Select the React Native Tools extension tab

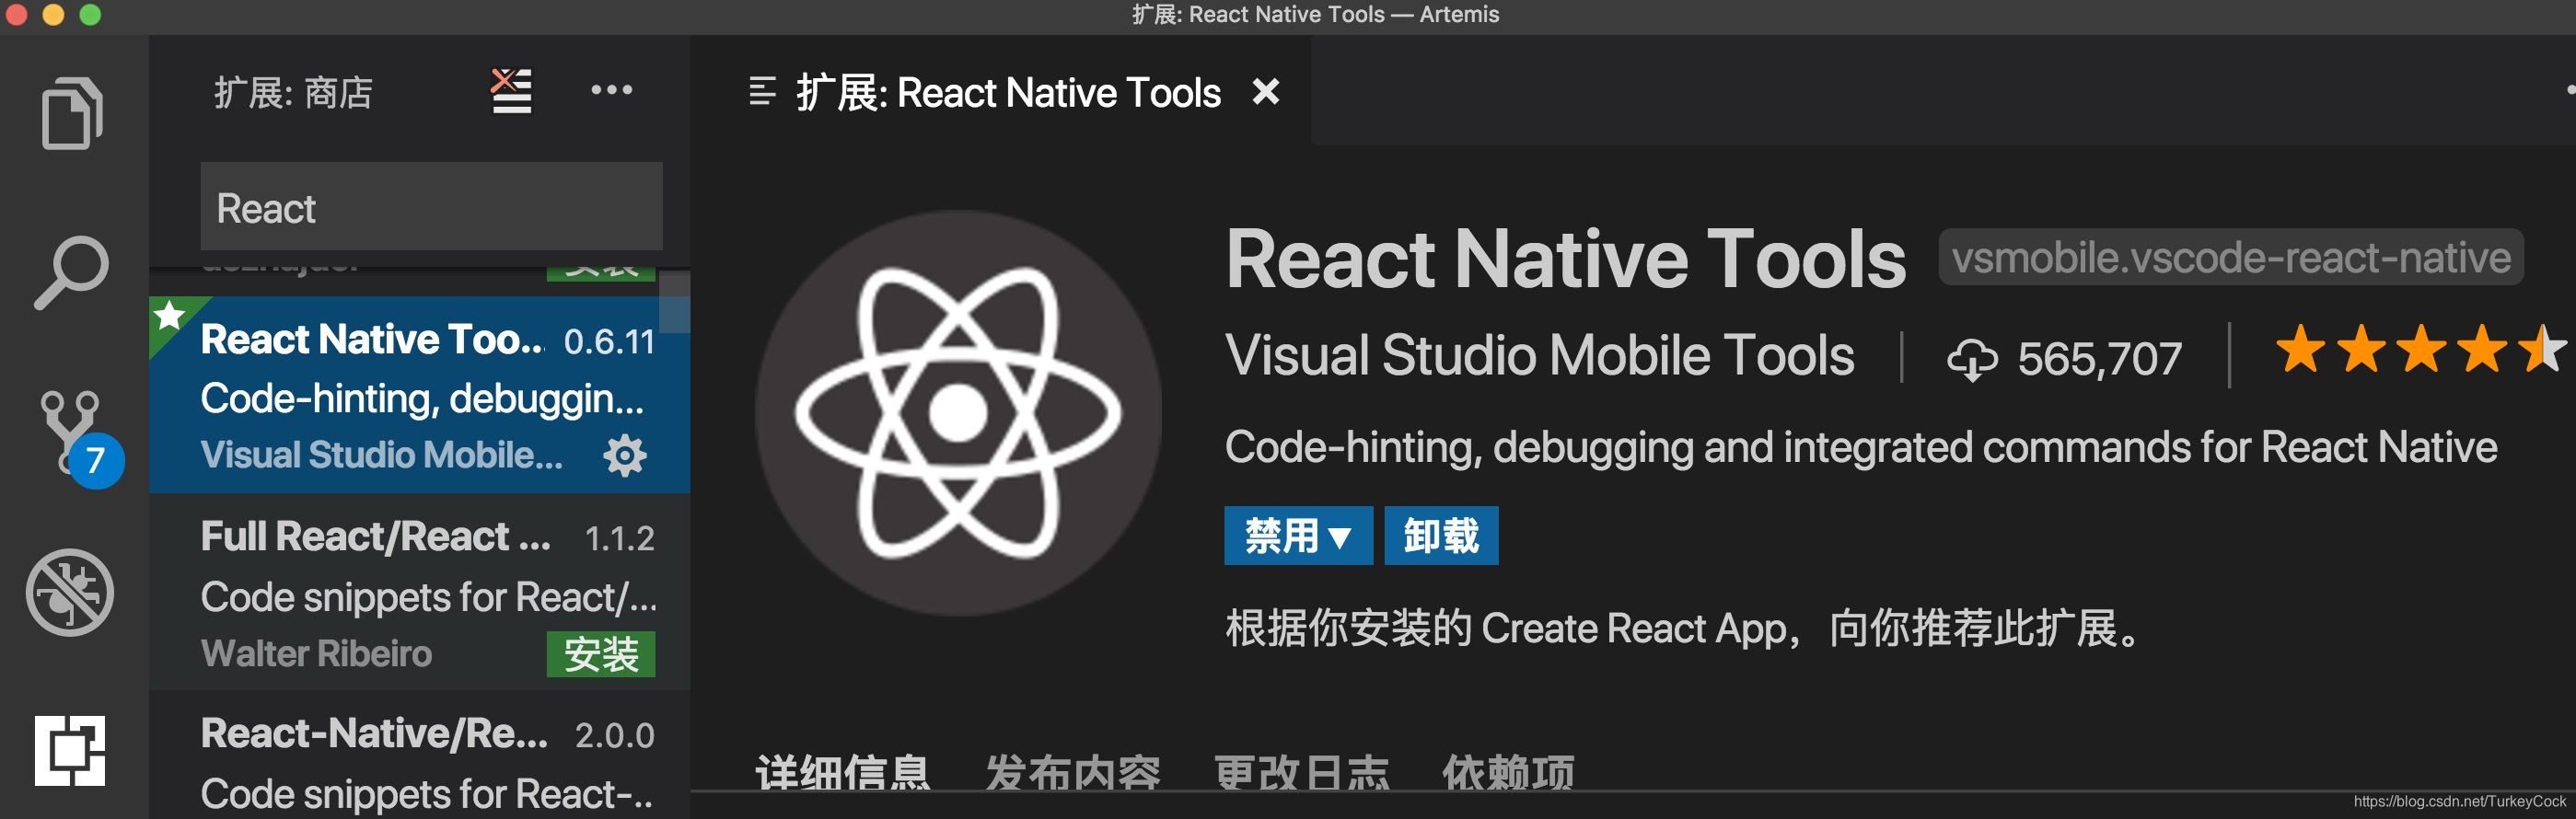click(1000, 92)
